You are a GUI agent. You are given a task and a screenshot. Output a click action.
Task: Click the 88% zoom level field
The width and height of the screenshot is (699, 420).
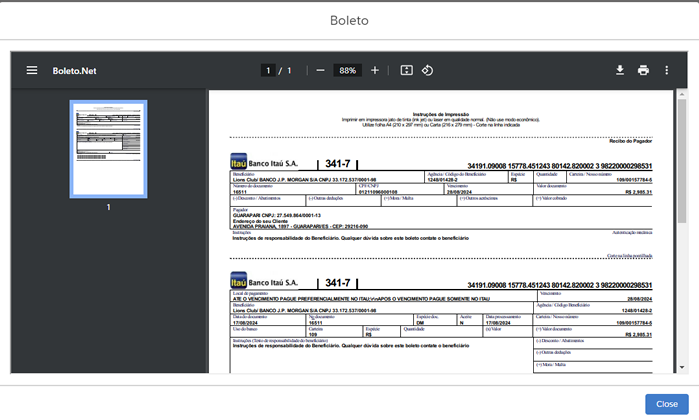coord(347,71)
